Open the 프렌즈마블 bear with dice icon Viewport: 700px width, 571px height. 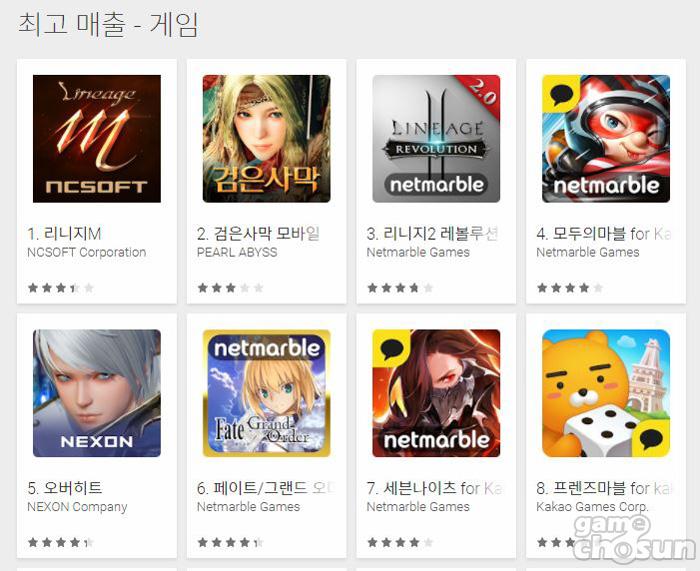point(606,393)
